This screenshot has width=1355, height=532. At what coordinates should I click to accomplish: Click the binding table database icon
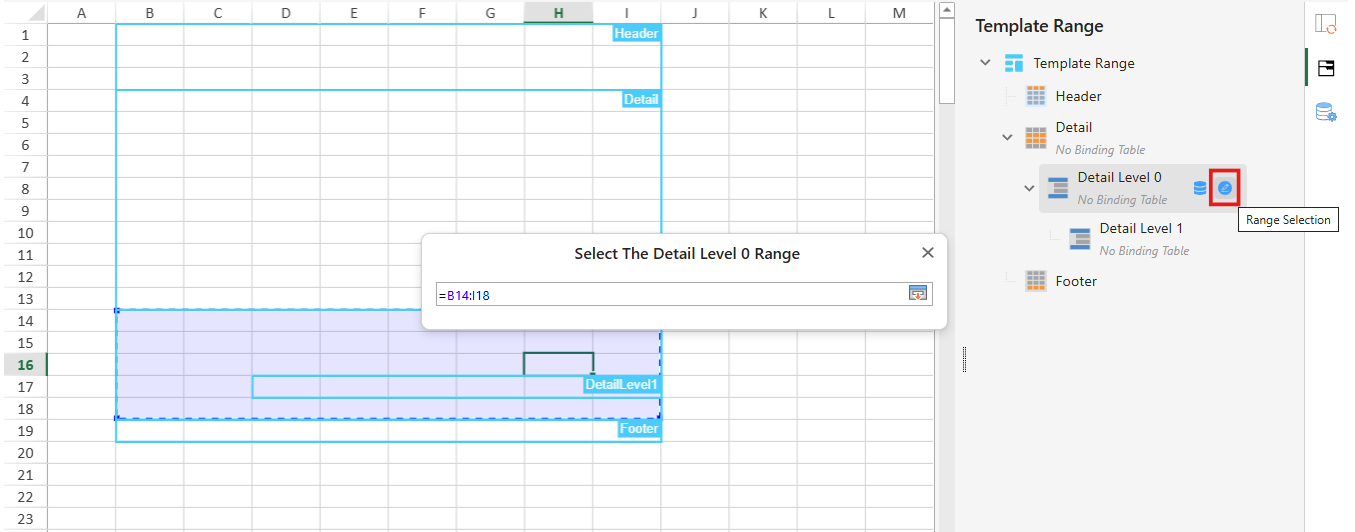1200,188
